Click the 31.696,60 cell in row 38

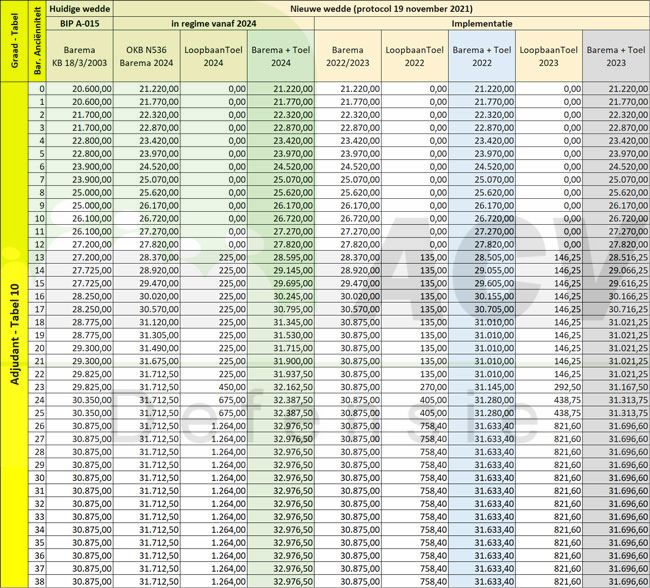(616, 581)
